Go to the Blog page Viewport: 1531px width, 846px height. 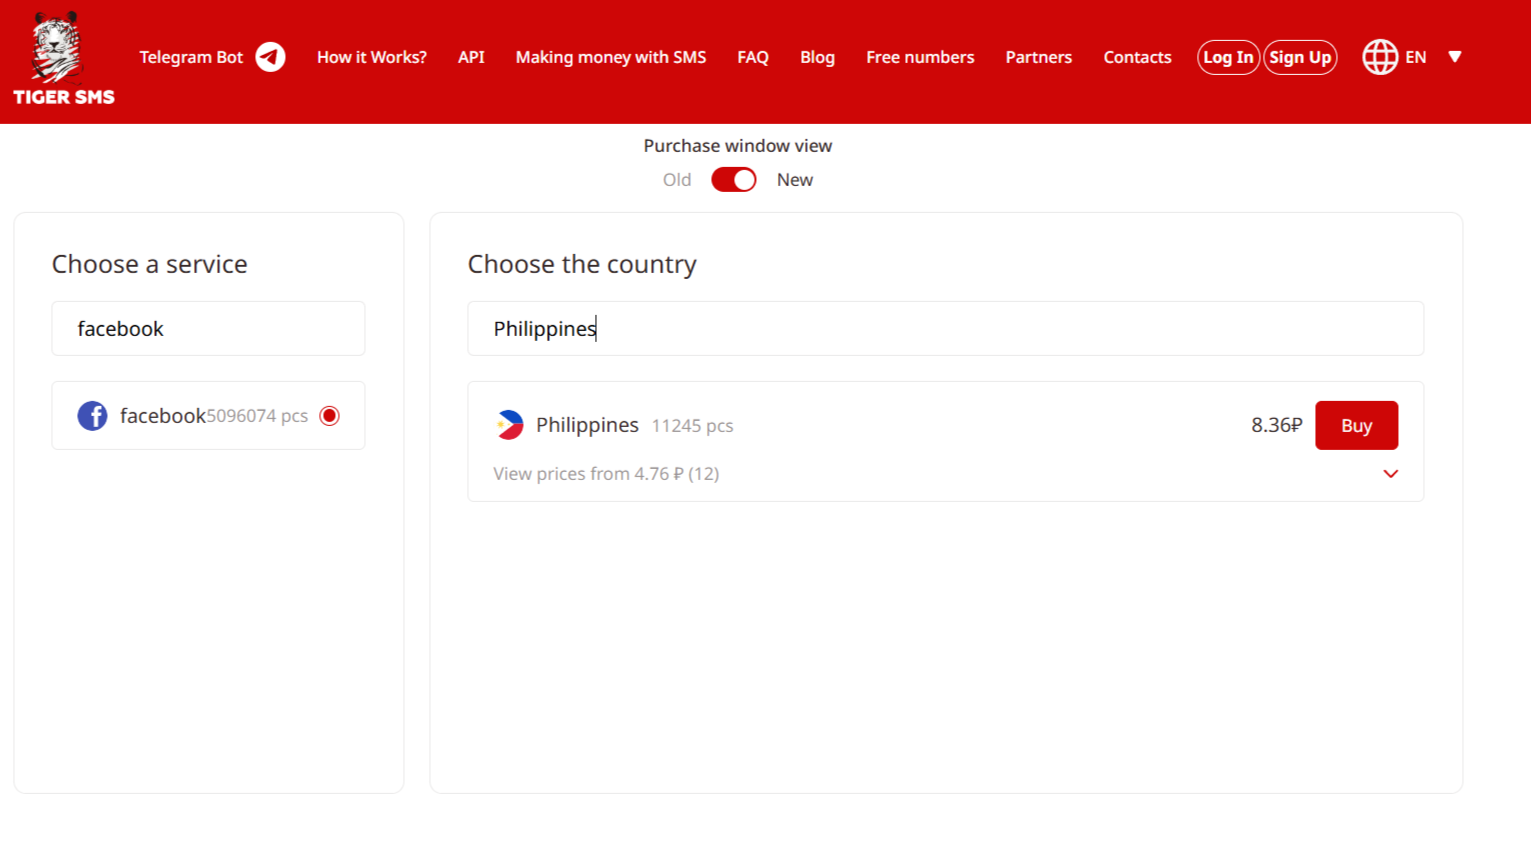pyautogui.click(x=817, y=57)
